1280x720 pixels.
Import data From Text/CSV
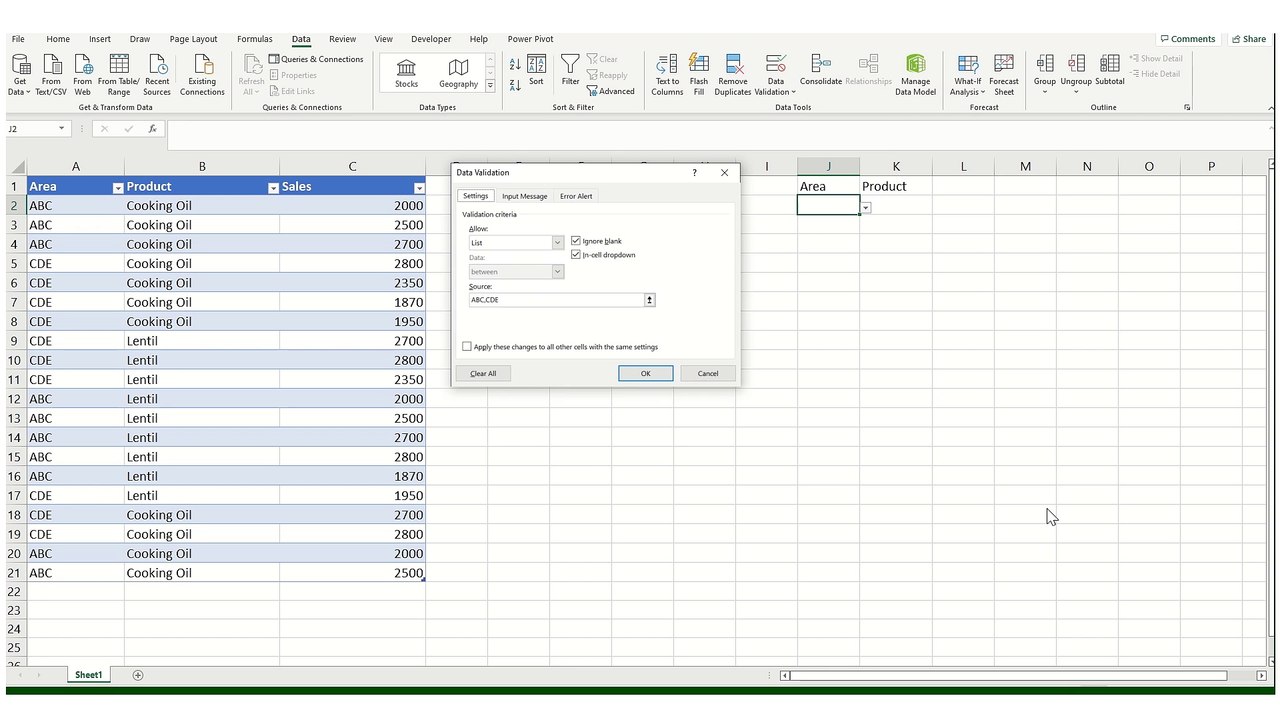click(x=51, y=75)
